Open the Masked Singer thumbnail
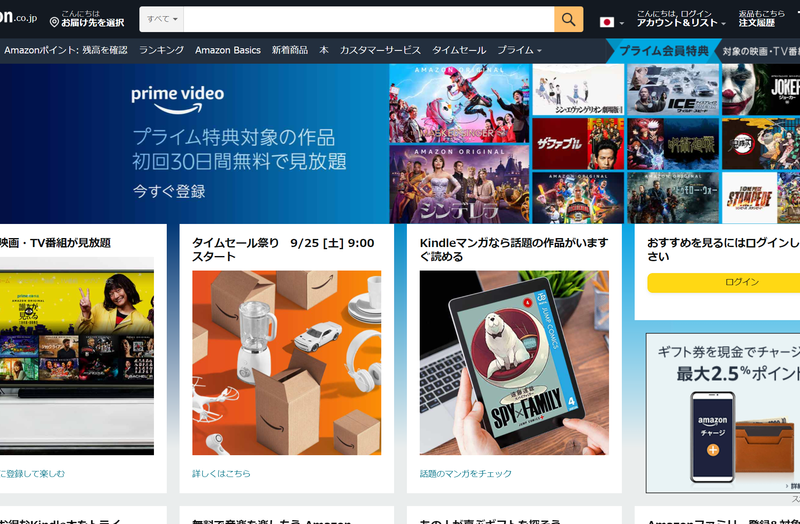800x524 pixels. pyautogui.click(x=459, y=104)
